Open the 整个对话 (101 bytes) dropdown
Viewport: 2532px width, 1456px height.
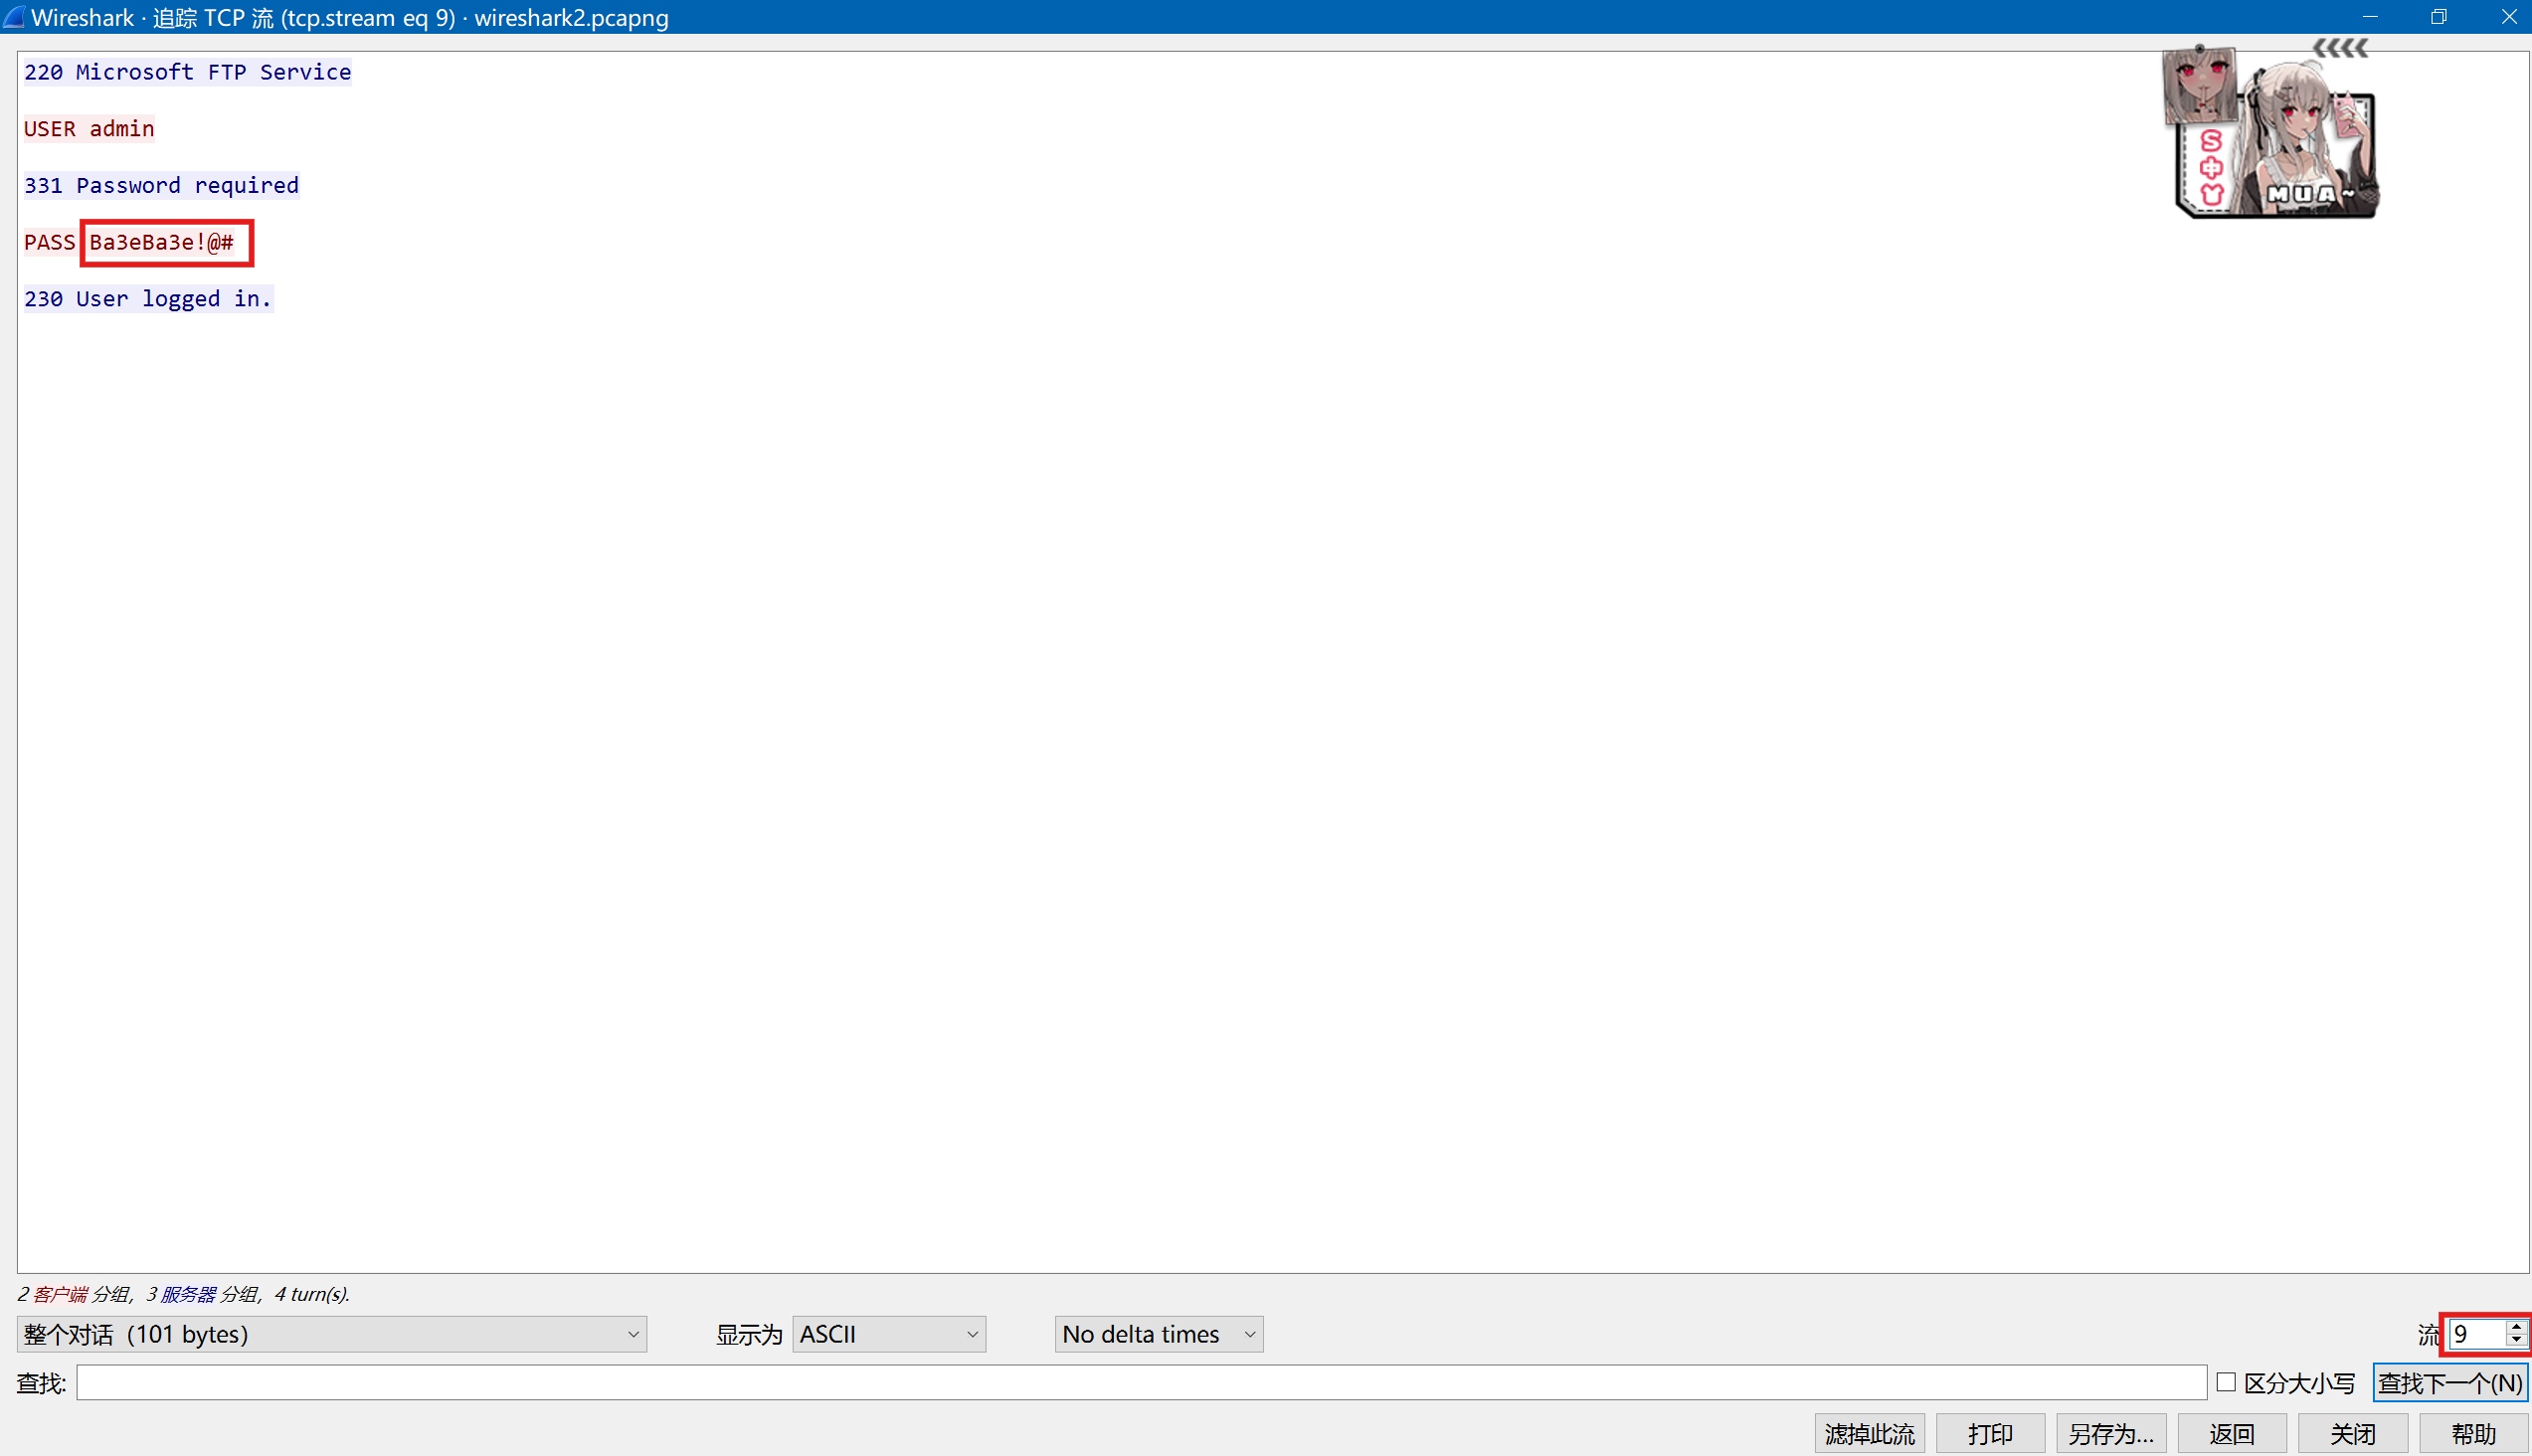tap(331, 1334)
